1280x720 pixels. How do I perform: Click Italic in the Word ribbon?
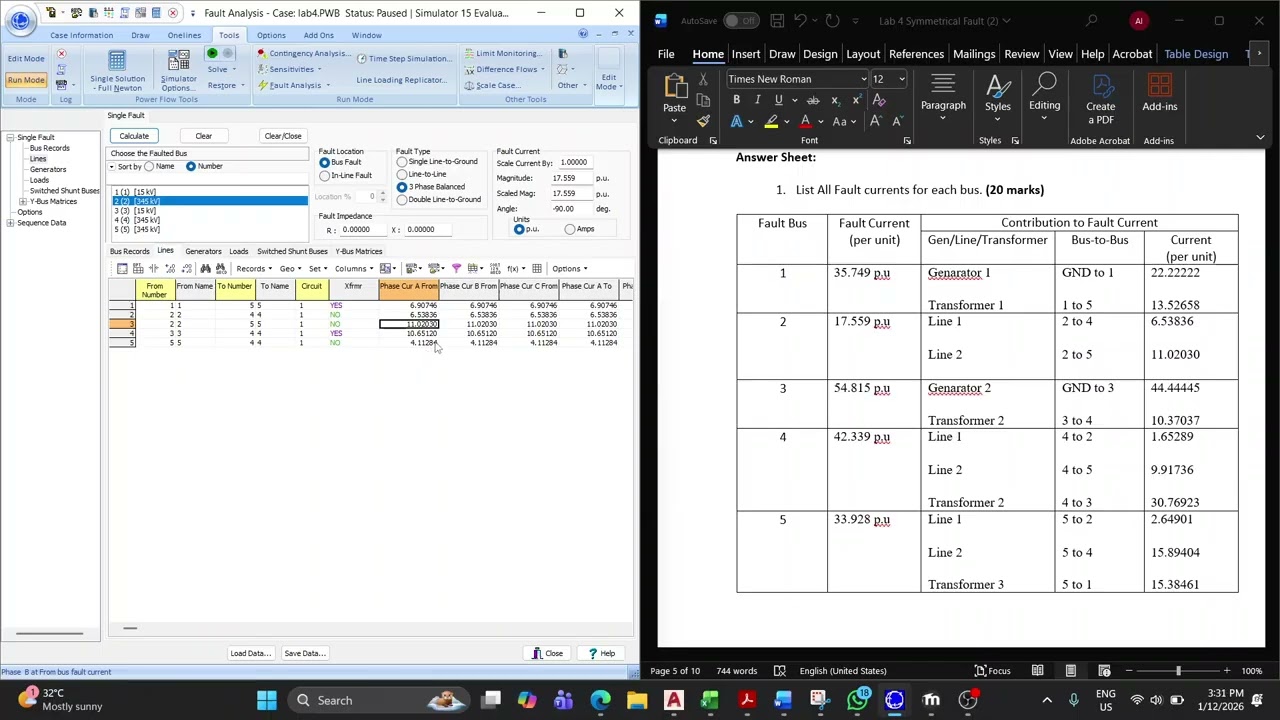(x=757, y=100)
